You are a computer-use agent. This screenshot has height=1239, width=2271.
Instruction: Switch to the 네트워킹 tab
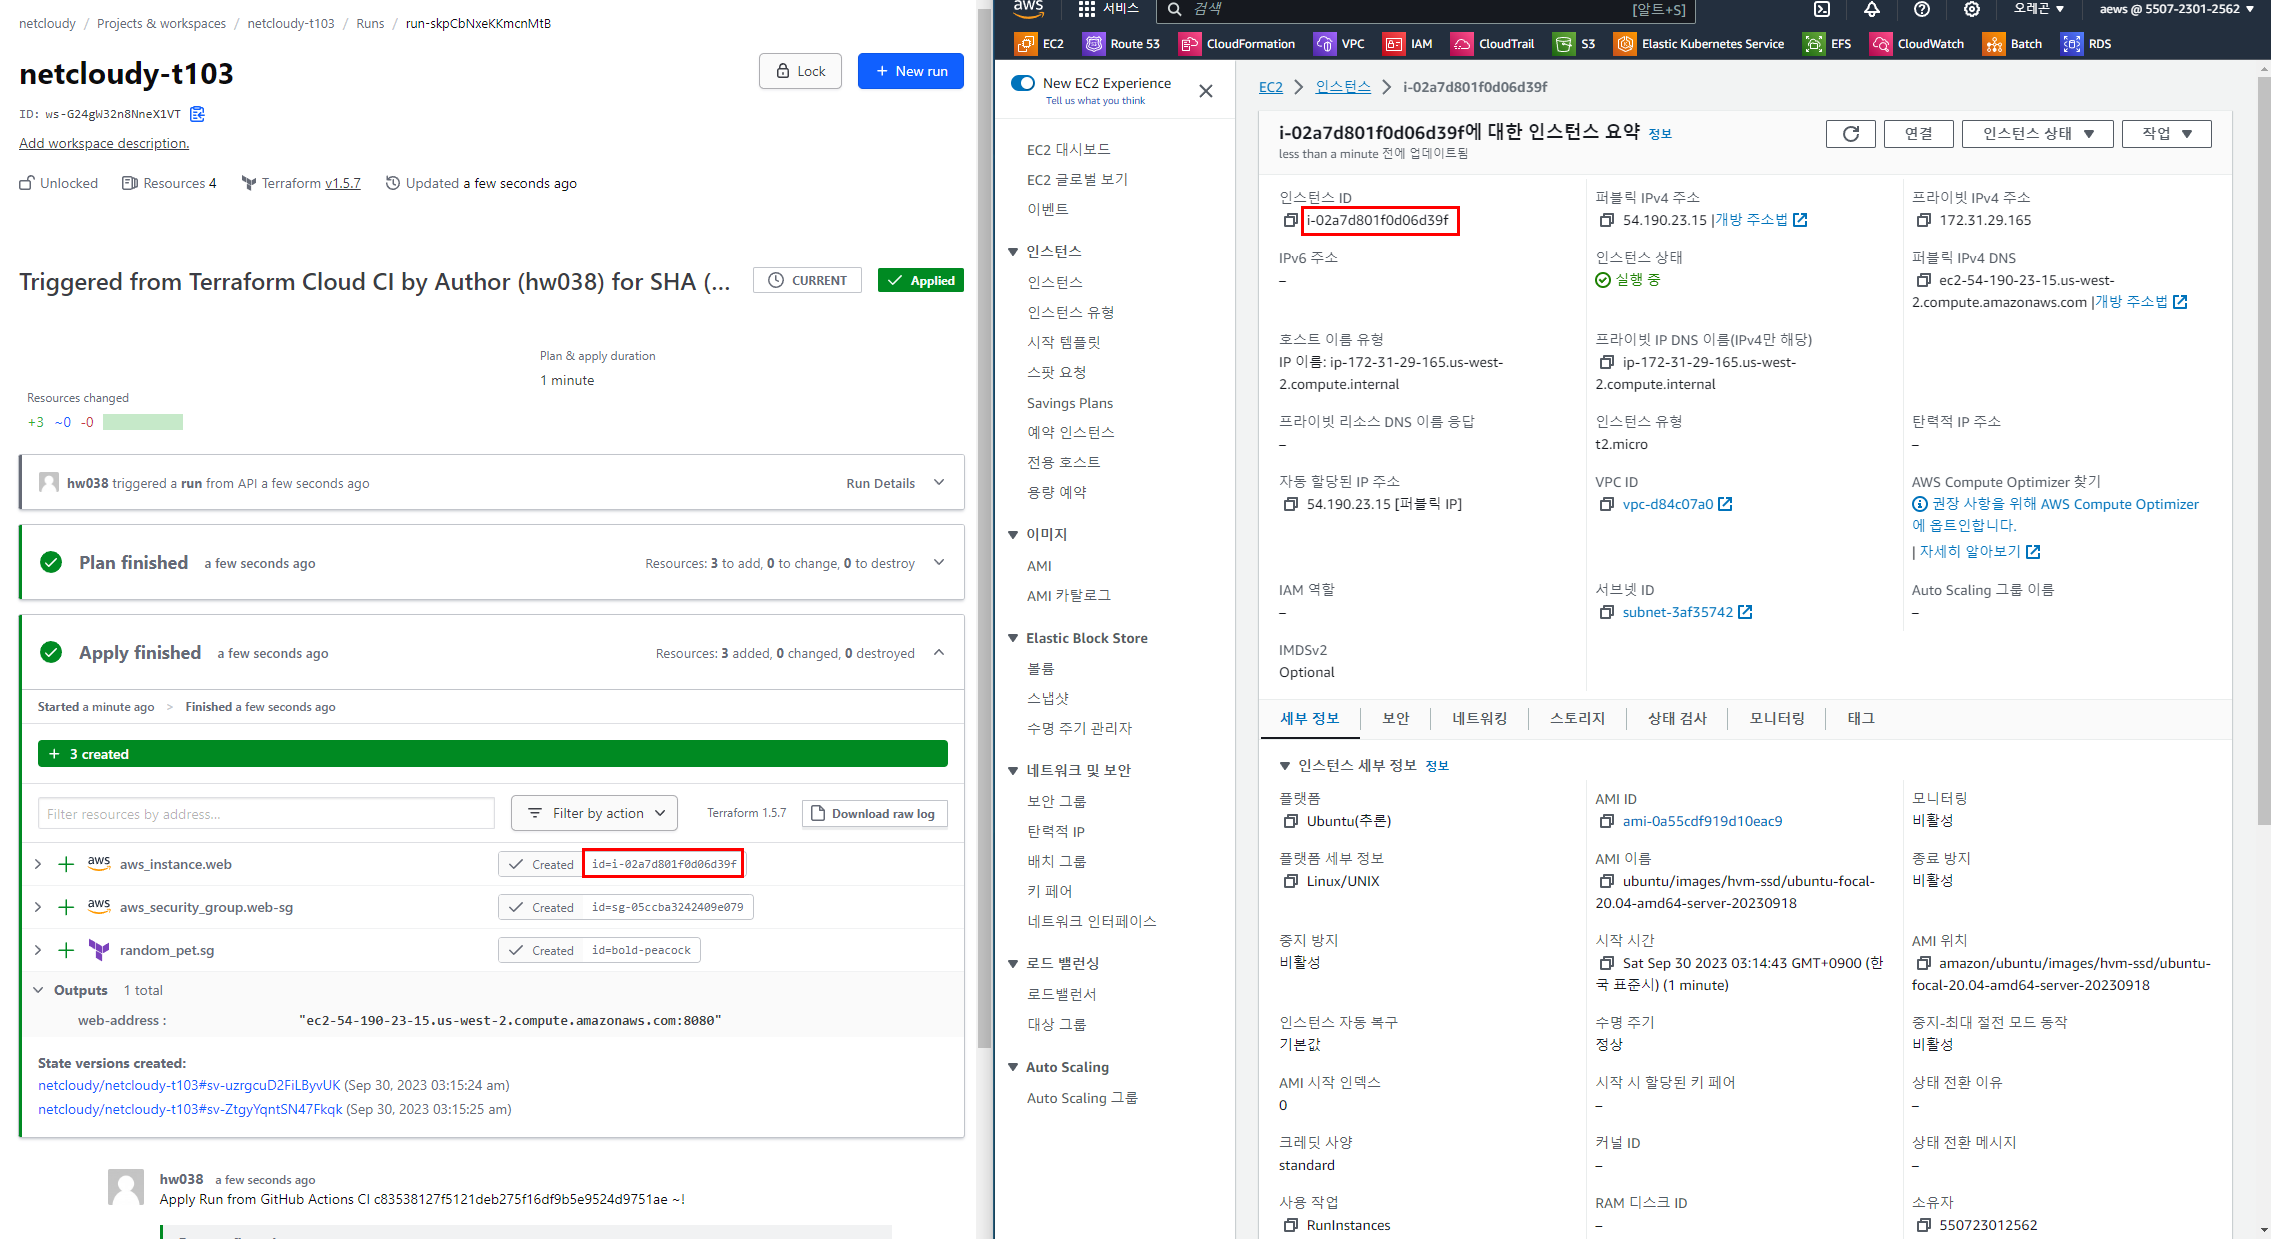[1479, 718]
